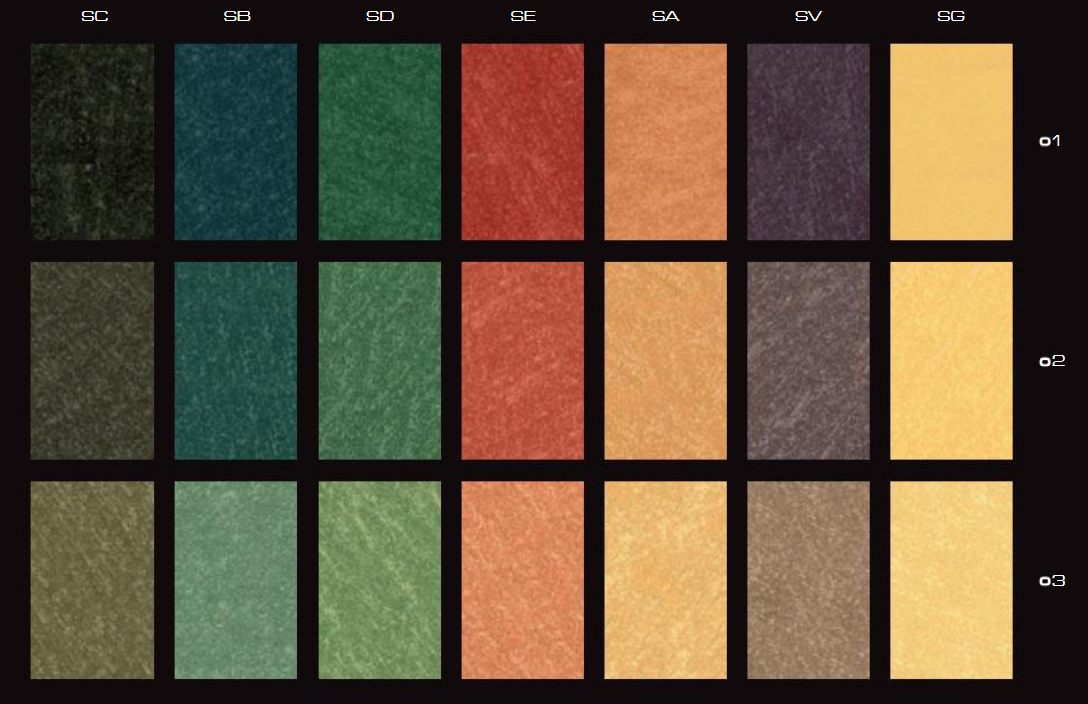This screenshot has height=704, width=1088.
Task: Select the salmon SE swatch in row 03
Action: coord(522,580)
